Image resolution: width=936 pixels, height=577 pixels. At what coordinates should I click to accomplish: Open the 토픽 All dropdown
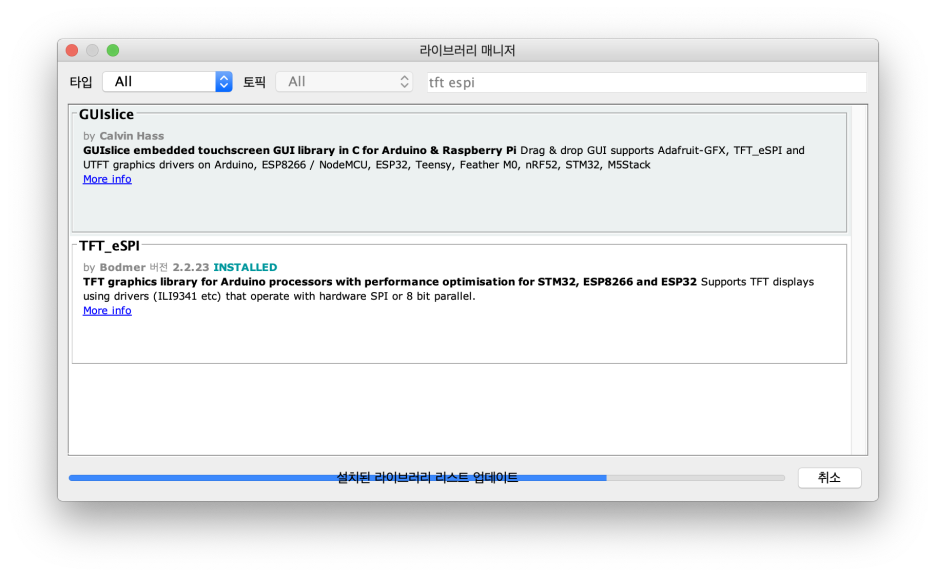click(344, 82)
